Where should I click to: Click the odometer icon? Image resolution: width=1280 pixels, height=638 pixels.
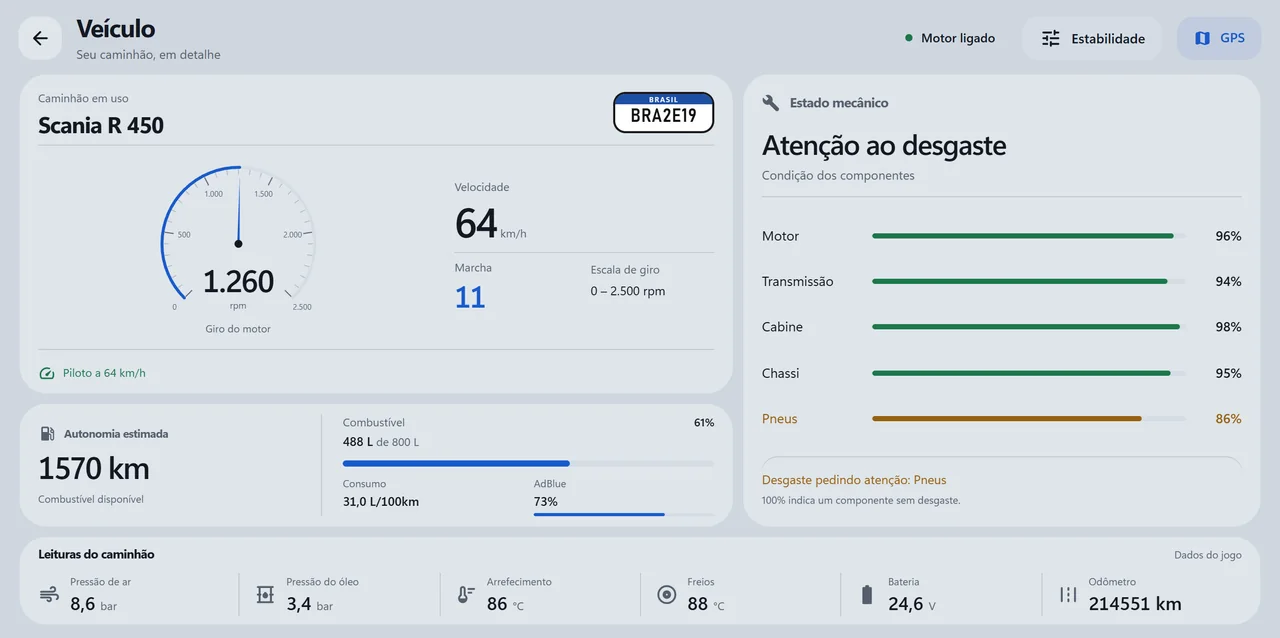tap(1068, 594)
